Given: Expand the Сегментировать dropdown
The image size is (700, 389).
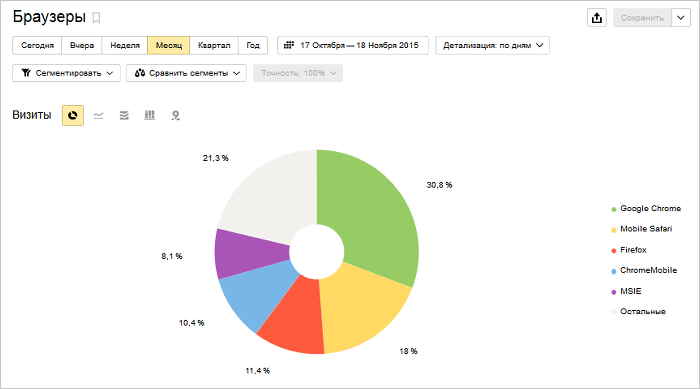Looking at the screenshot, I should 67,73.
